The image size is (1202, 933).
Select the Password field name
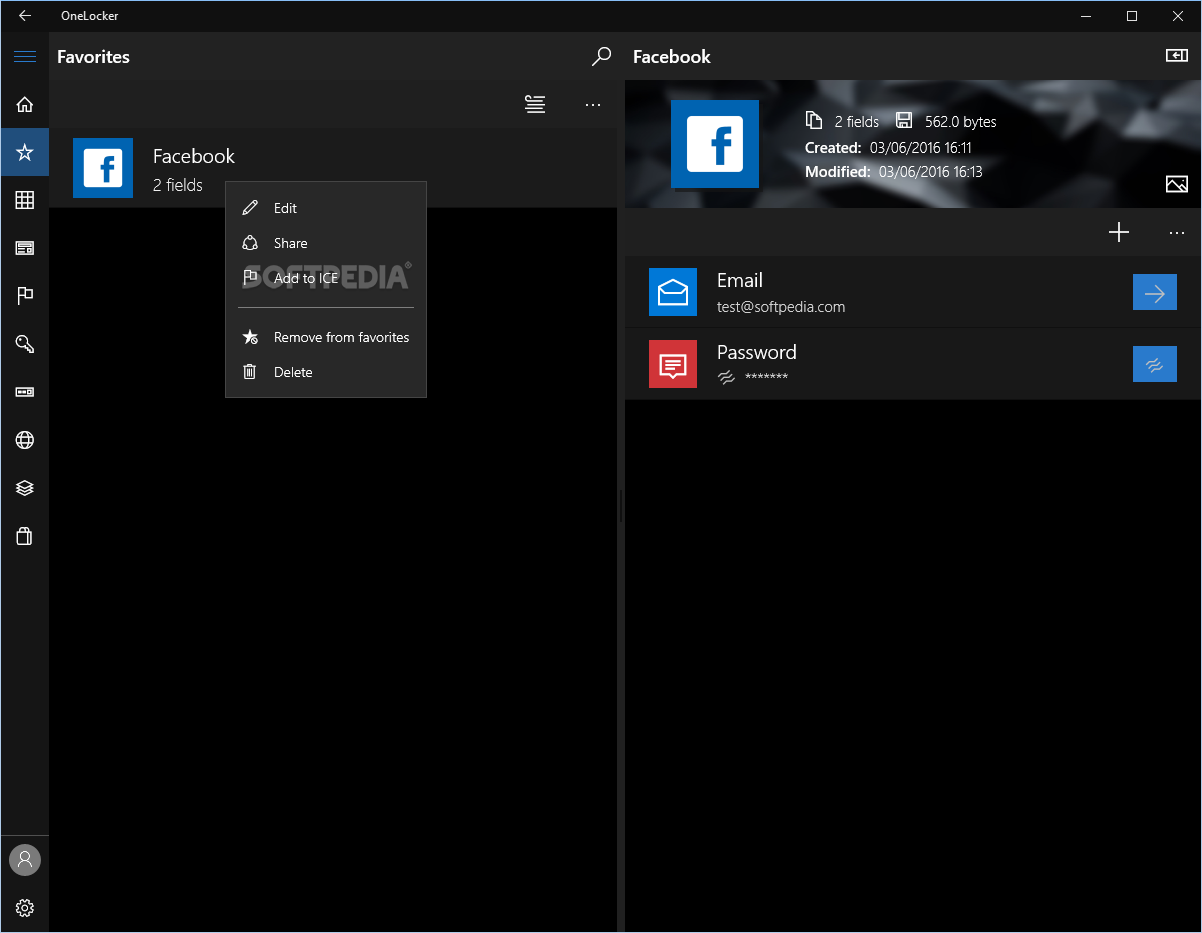point(757,352)
